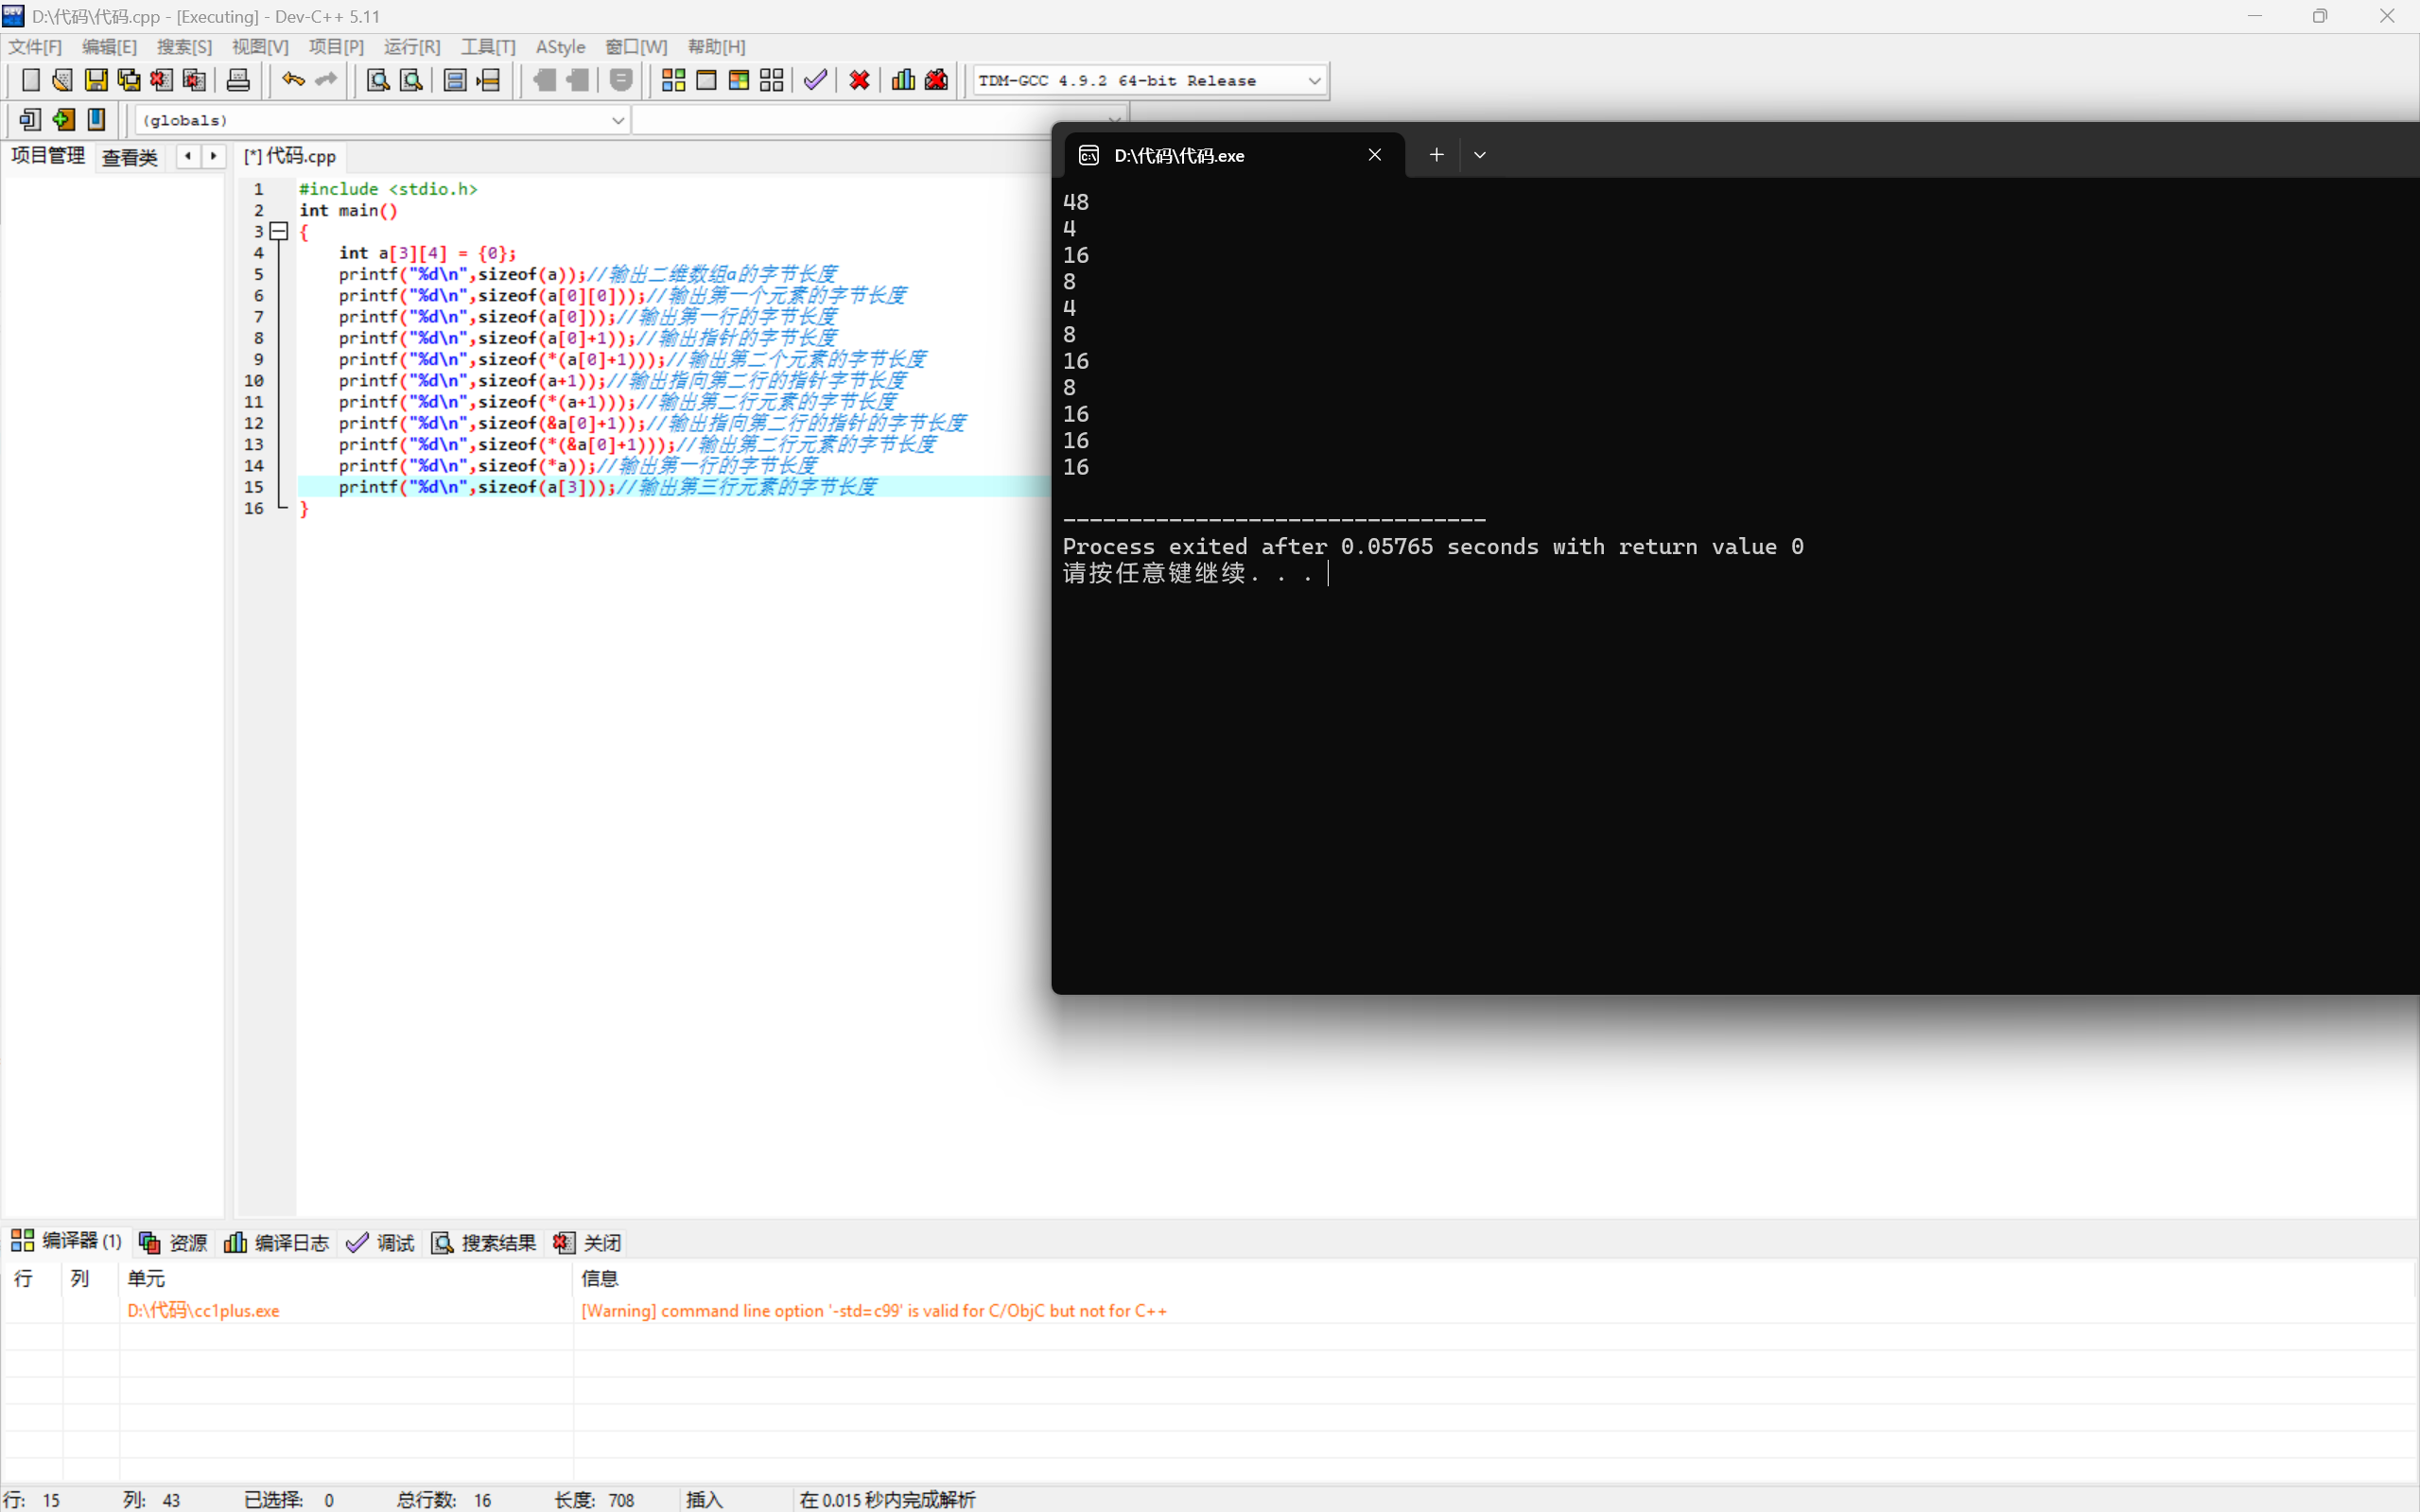Open the terminal tab dropdown chevron
This screenshot has height=1512, width=2420.
tap(1480, 155)
